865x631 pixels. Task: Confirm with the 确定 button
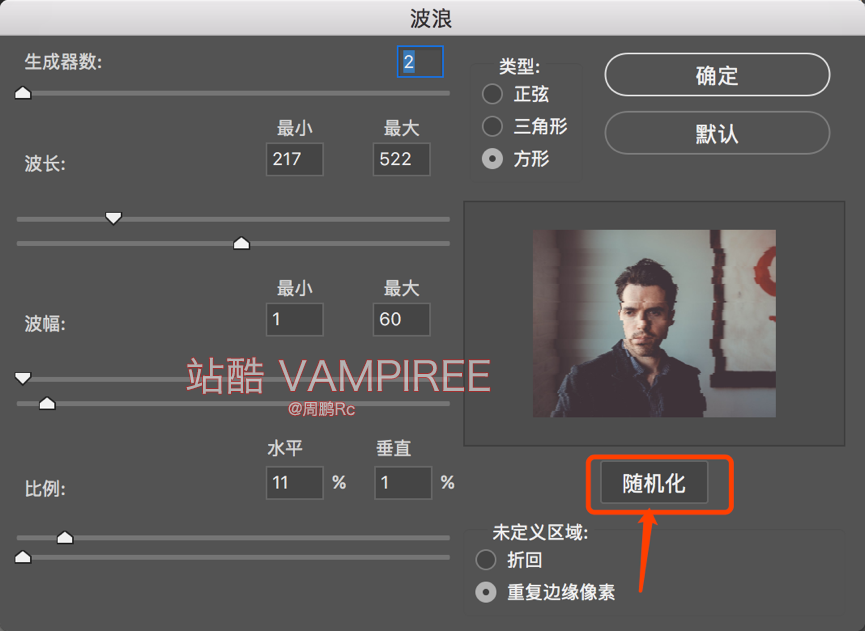click(x=717, y=75)
